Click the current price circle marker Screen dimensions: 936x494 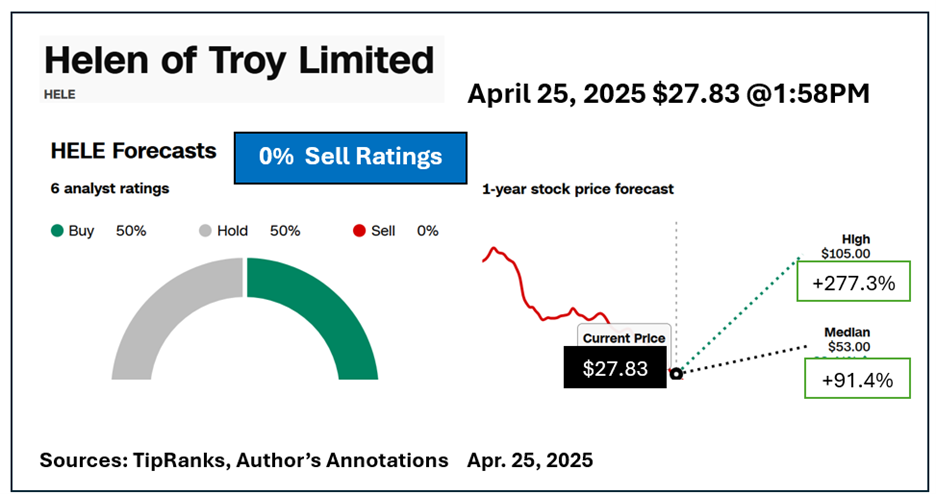(x=676, y=374)
